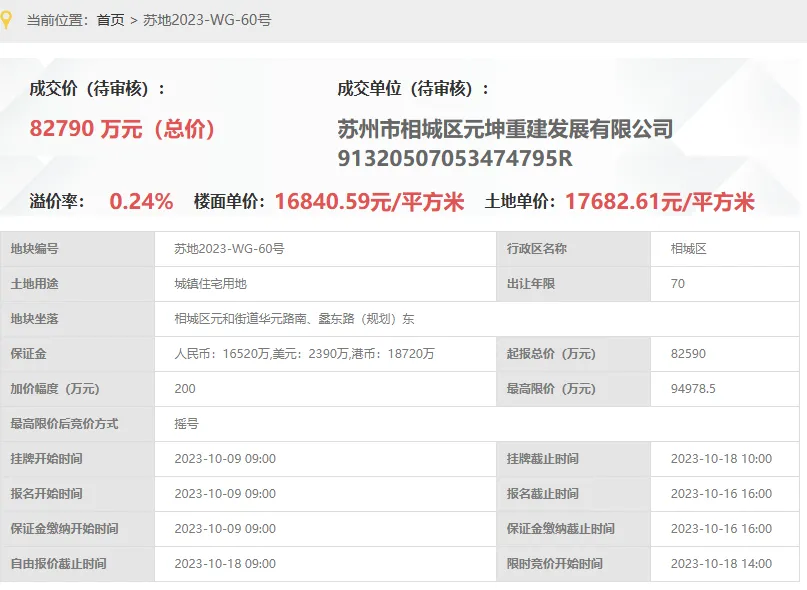807x590 pixels.
Task: Select max price value 94978.5
Action: click(x=693, y=389)
